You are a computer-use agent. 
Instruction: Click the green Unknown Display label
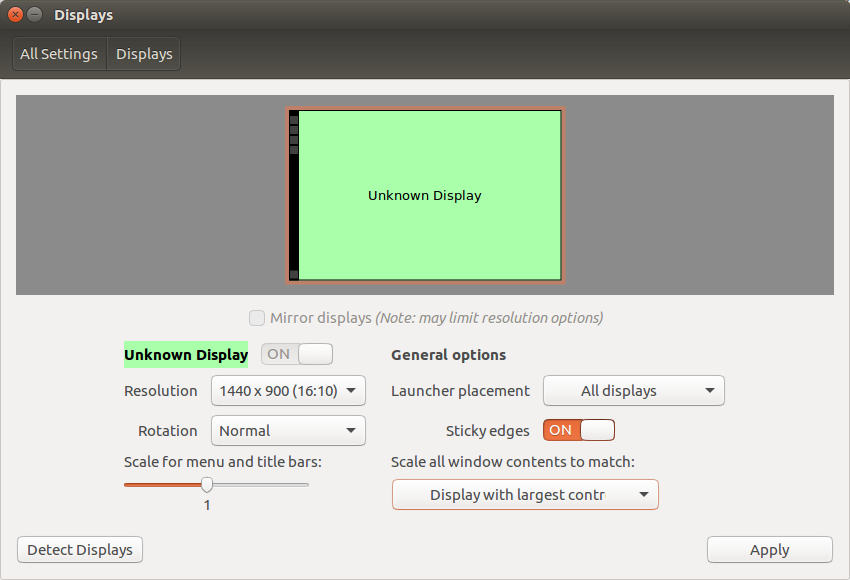pos(186,355)
